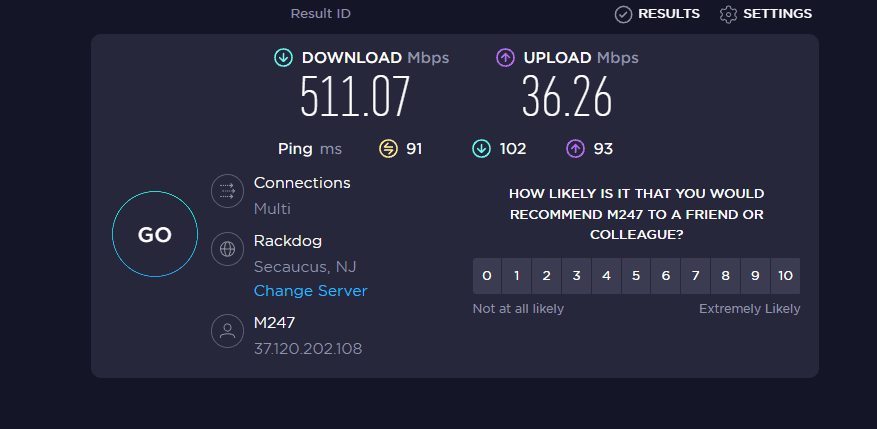Click the Rackdog server globe icon
877x429 pixels.
point(227,249)
